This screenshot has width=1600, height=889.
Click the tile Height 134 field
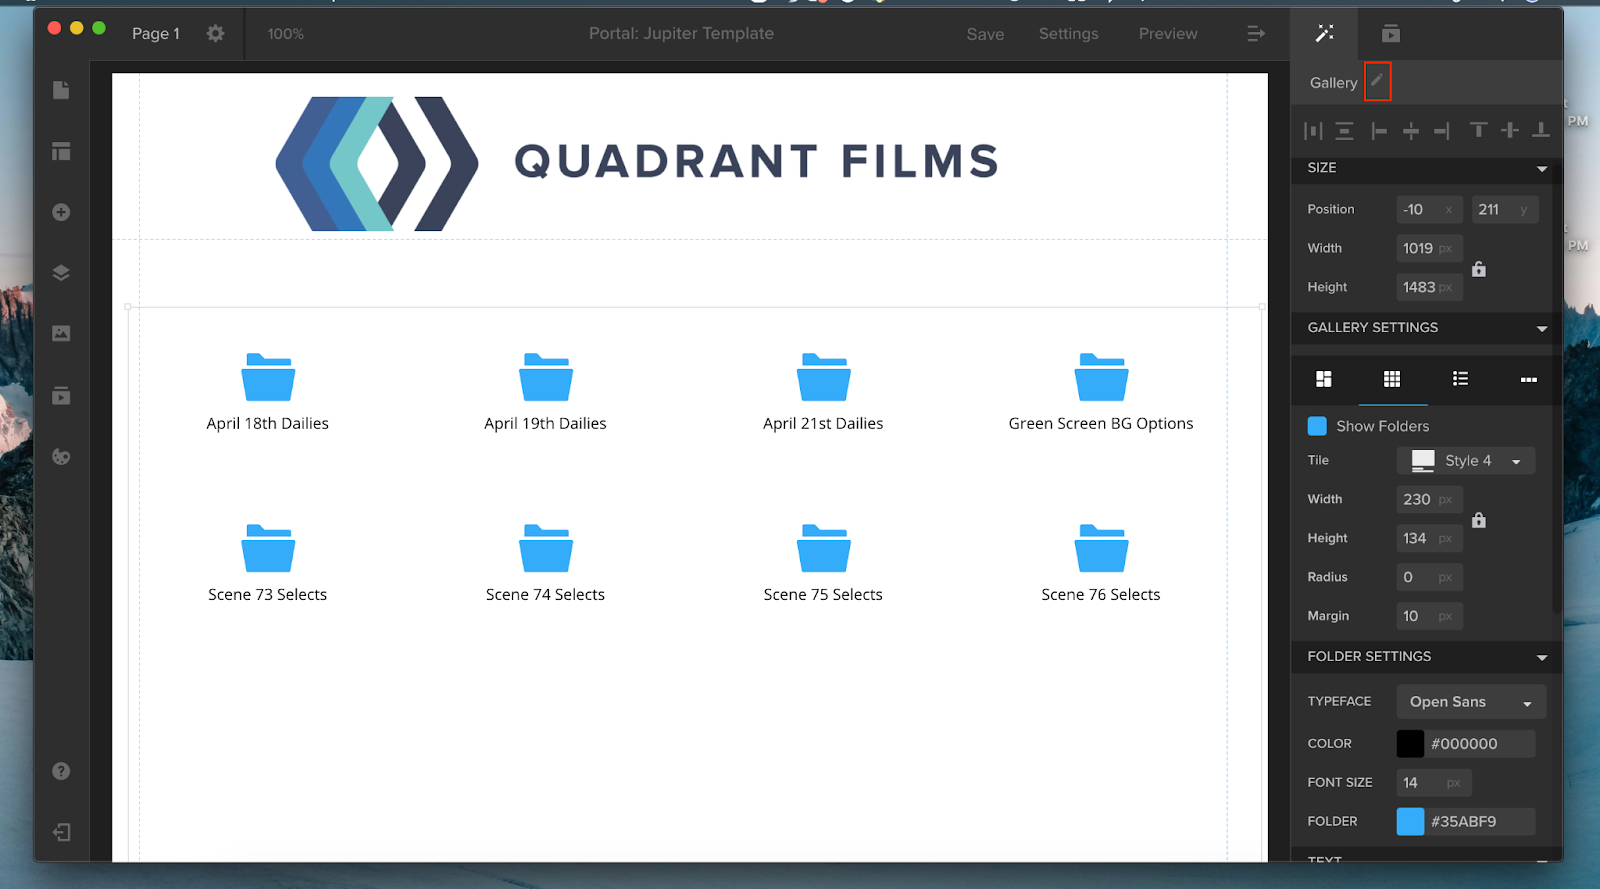point(1430,538)
